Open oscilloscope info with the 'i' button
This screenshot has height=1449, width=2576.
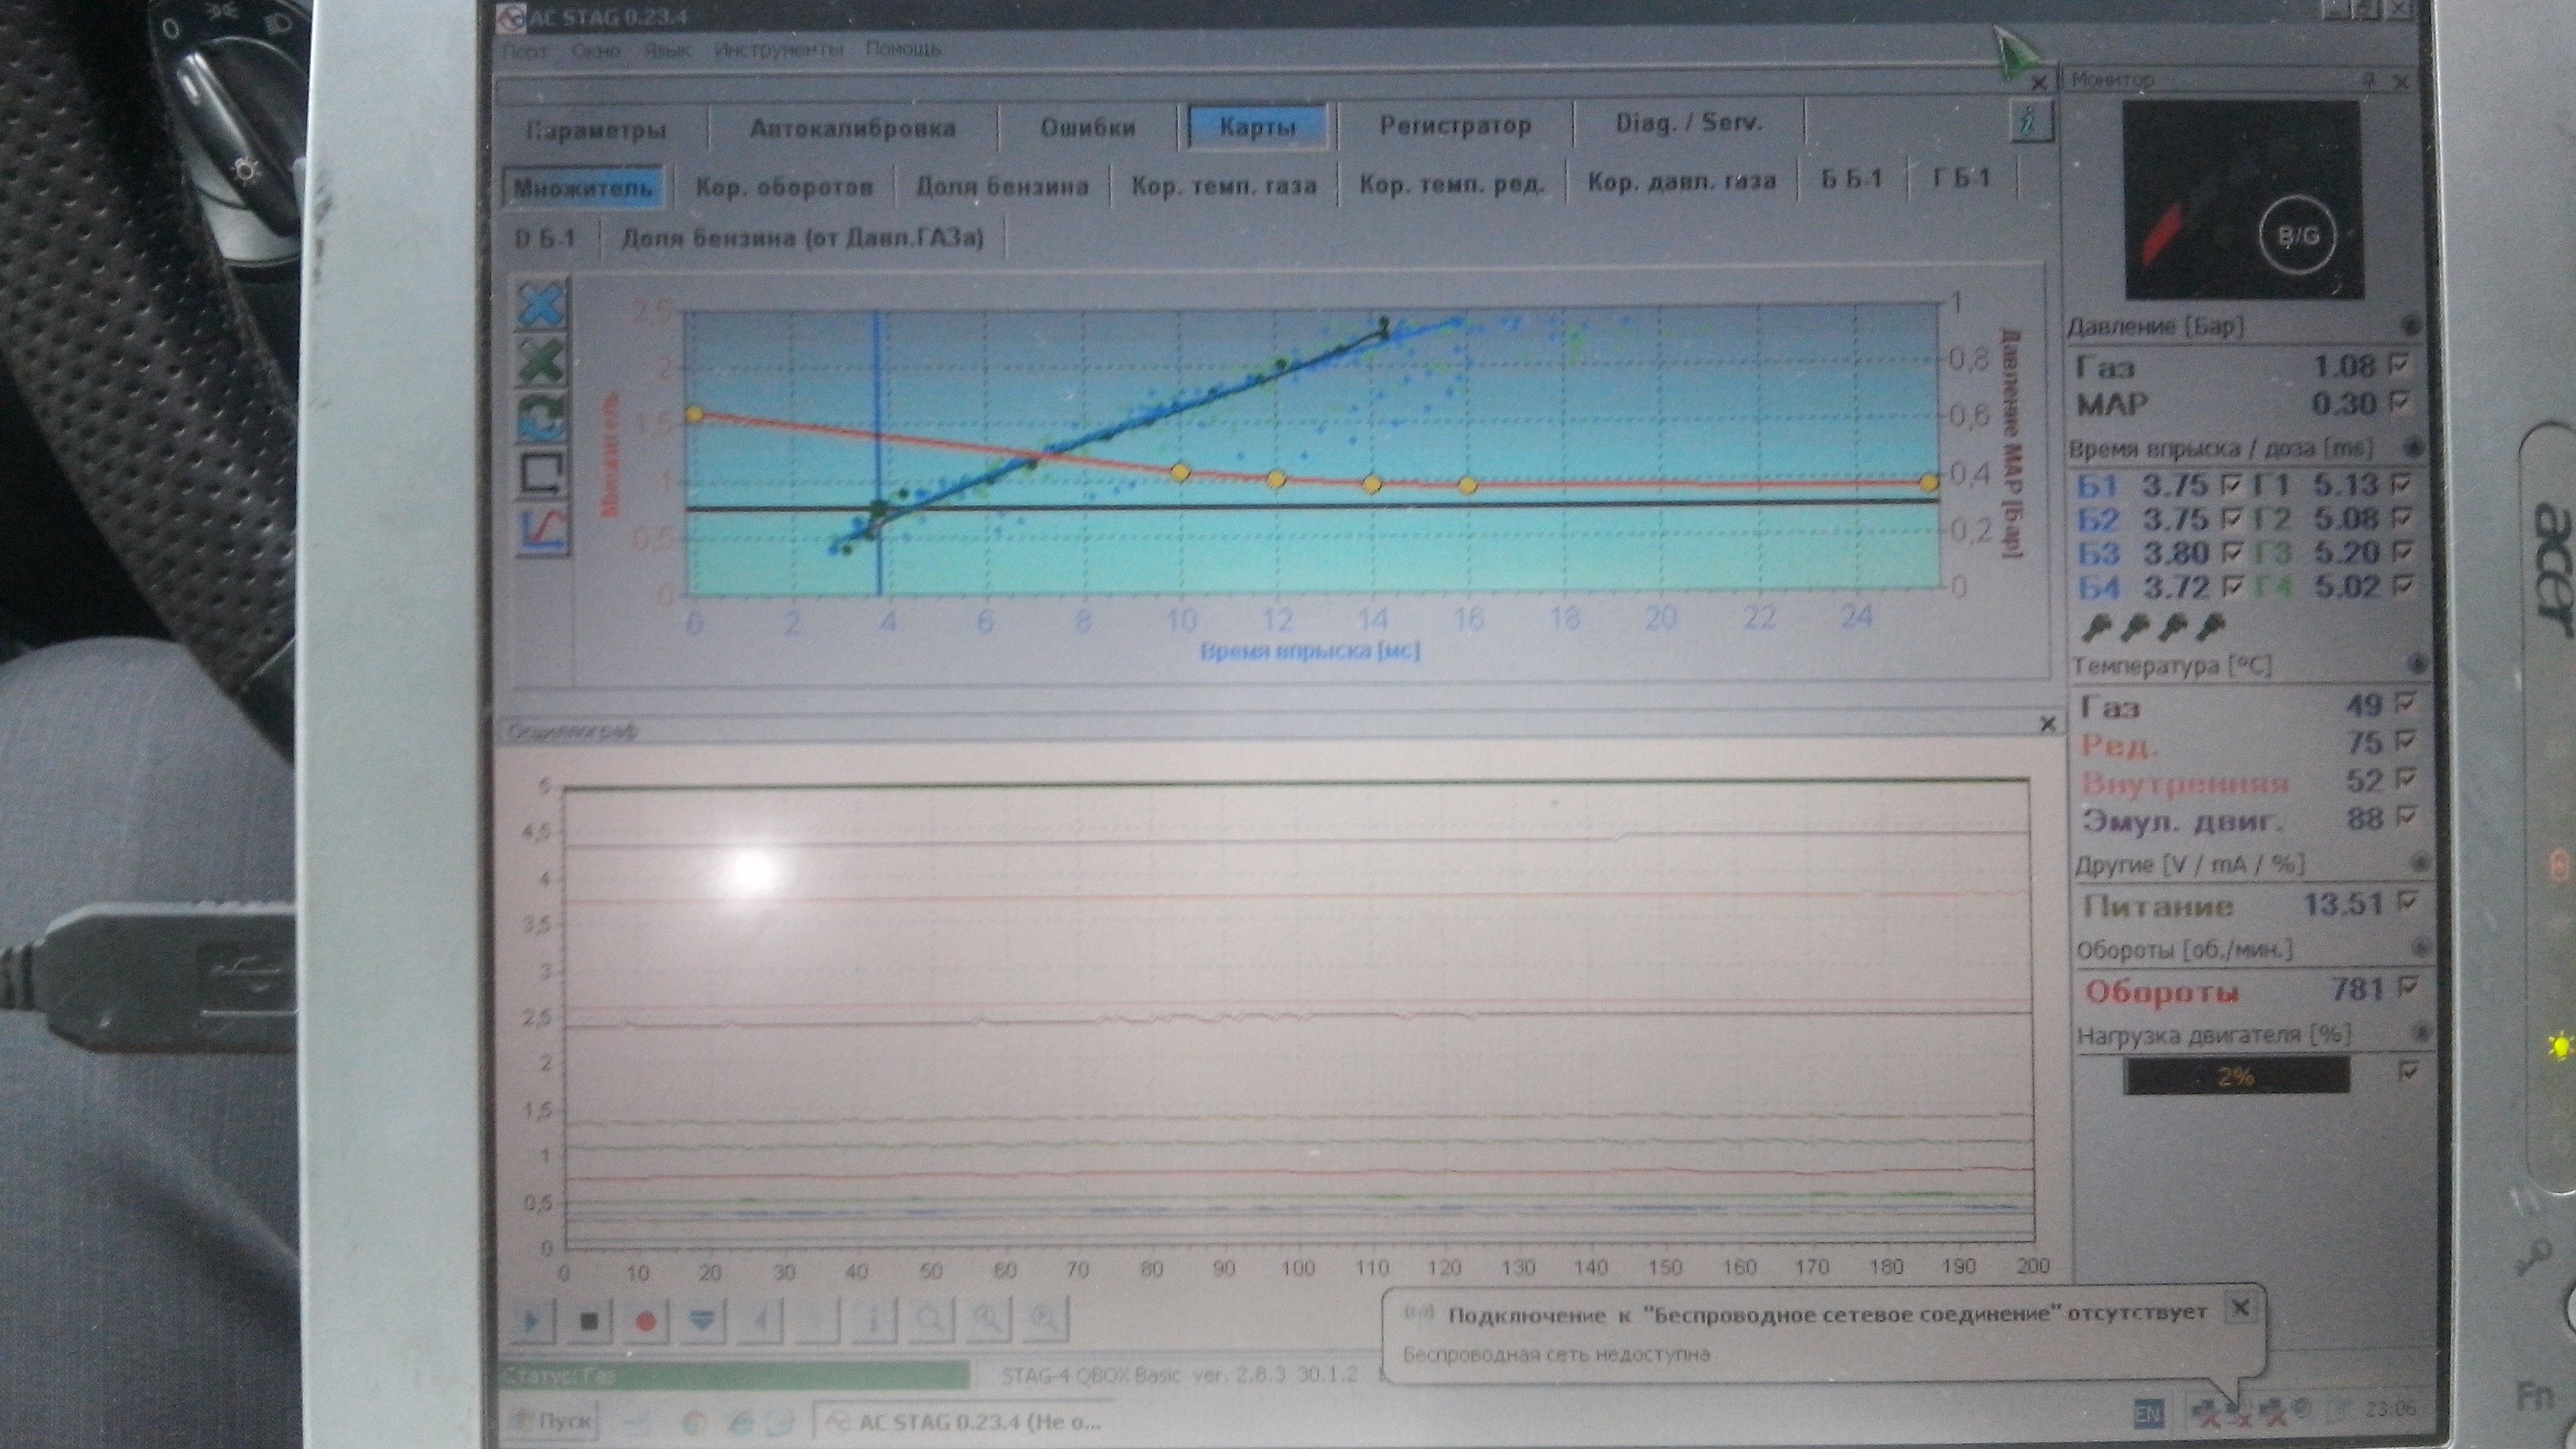click(874, 1321)
